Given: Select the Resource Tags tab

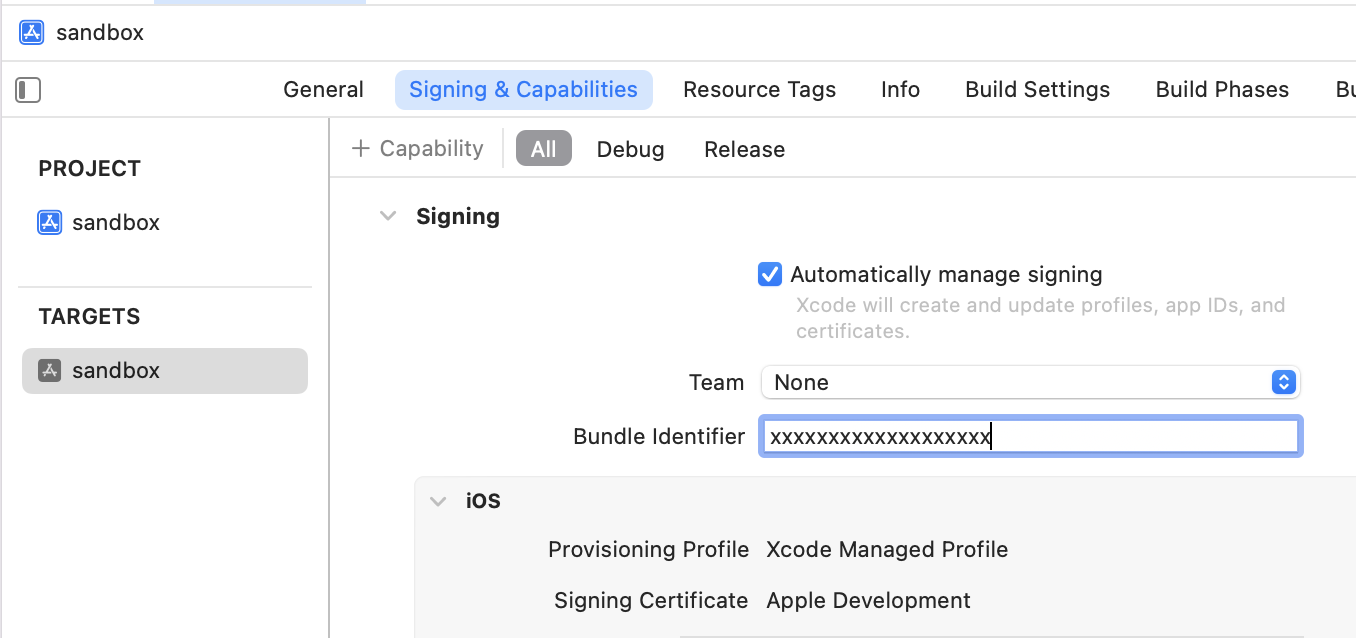Looking at the screenshot, I should pos(759,90).
